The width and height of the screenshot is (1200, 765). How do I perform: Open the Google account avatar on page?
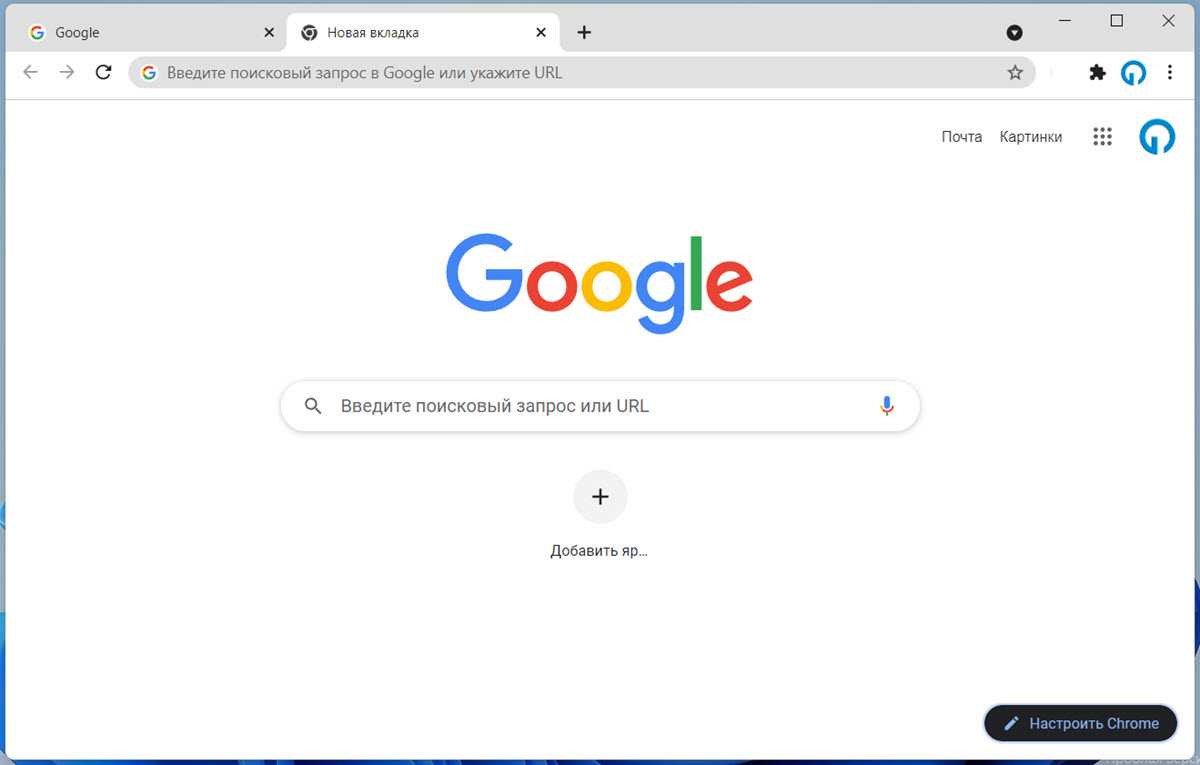point(1157,137)
